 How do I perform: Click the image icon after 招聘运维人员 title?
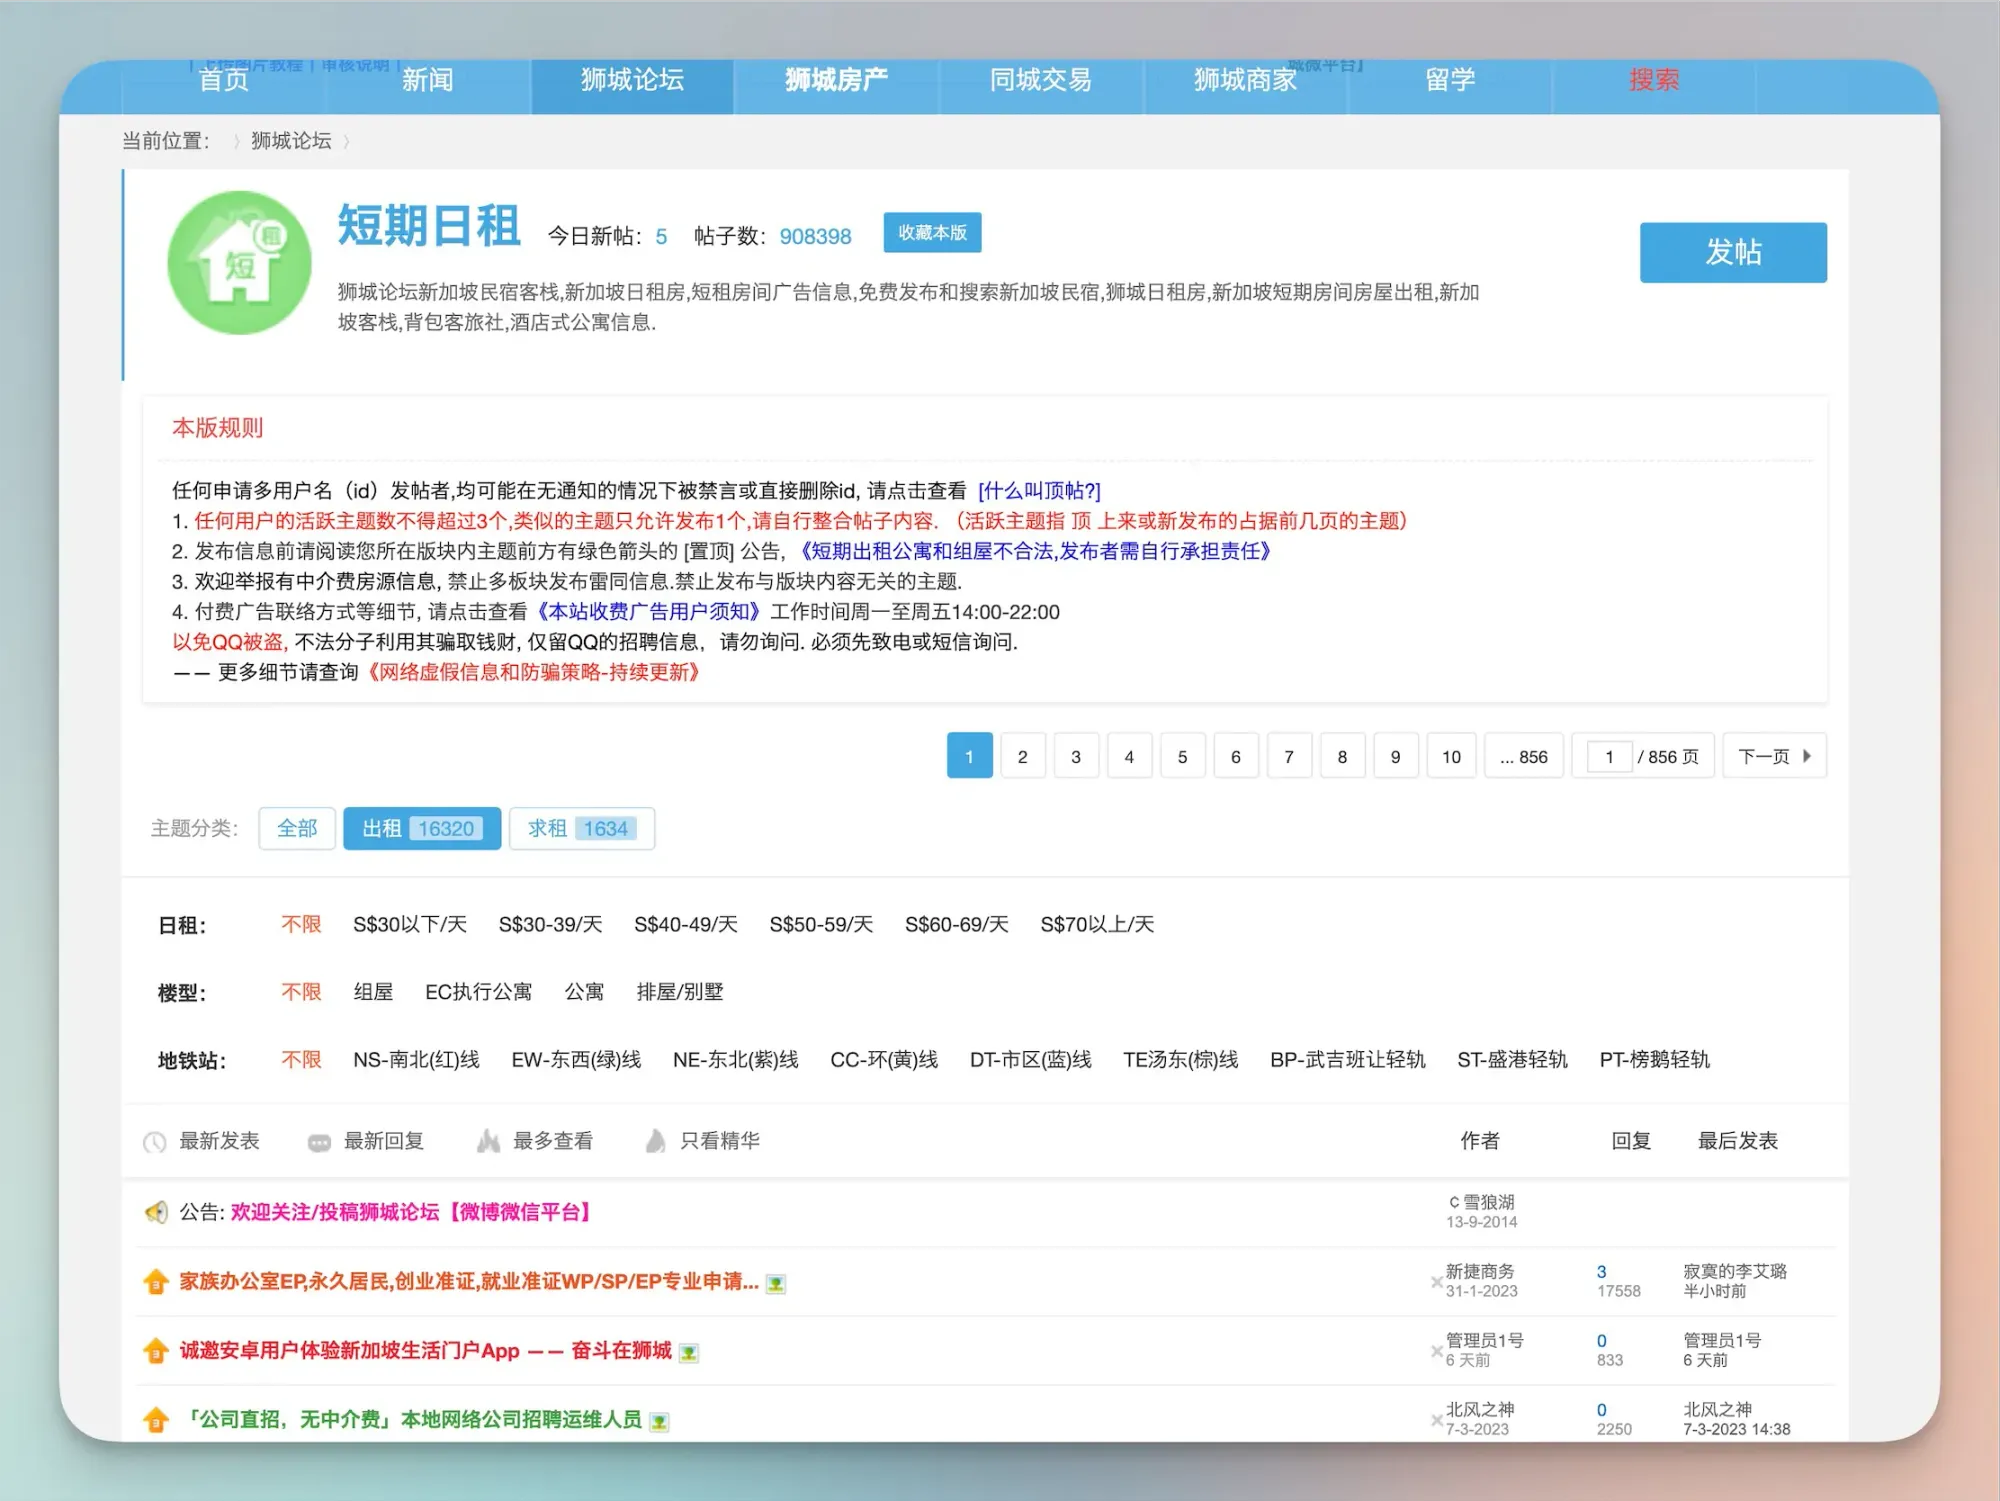[659, 1422]
